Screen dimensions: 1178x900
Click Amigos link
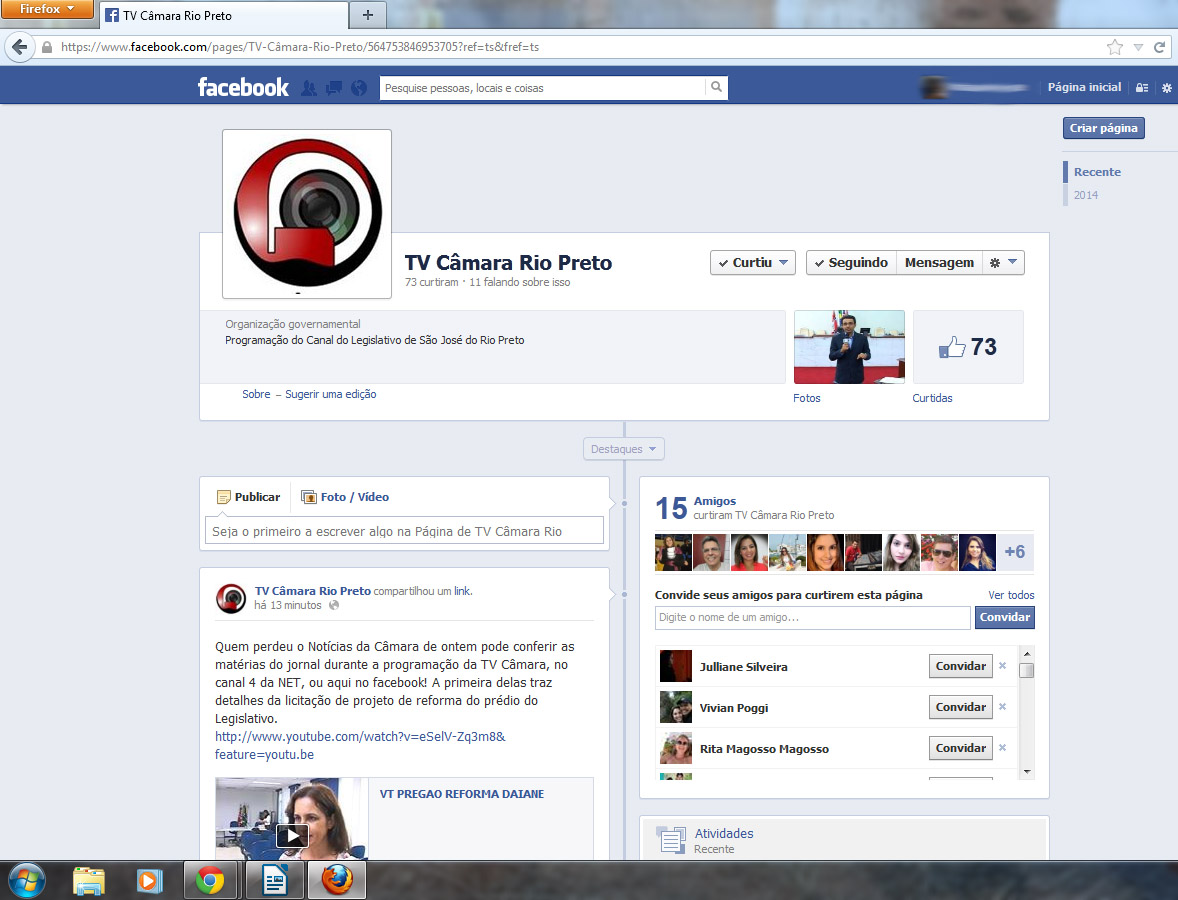pyautogui.click(x=714, y=501)
